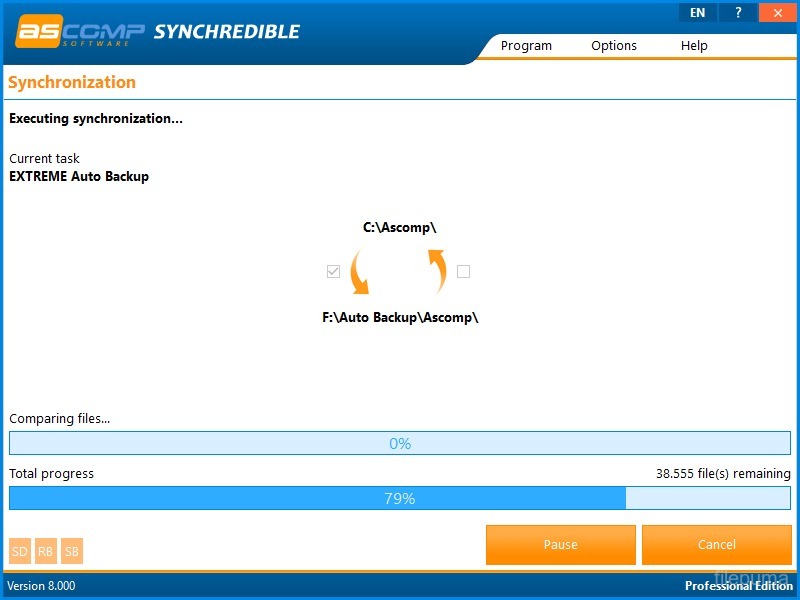Pause the synchronization

tap(561, 545)
